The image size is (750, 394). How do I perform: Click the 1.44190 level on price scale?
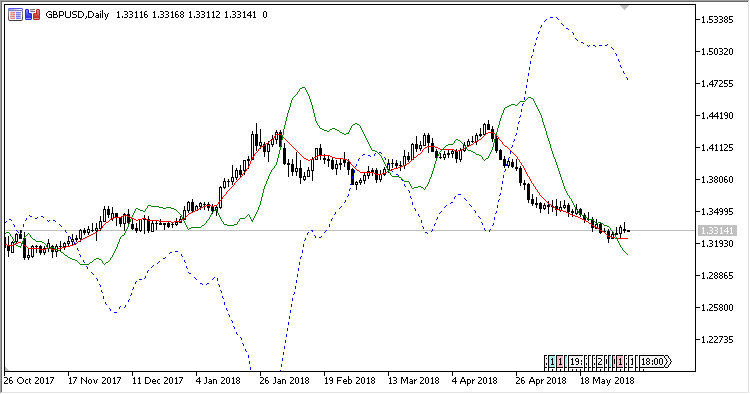(x=717, y=116)
